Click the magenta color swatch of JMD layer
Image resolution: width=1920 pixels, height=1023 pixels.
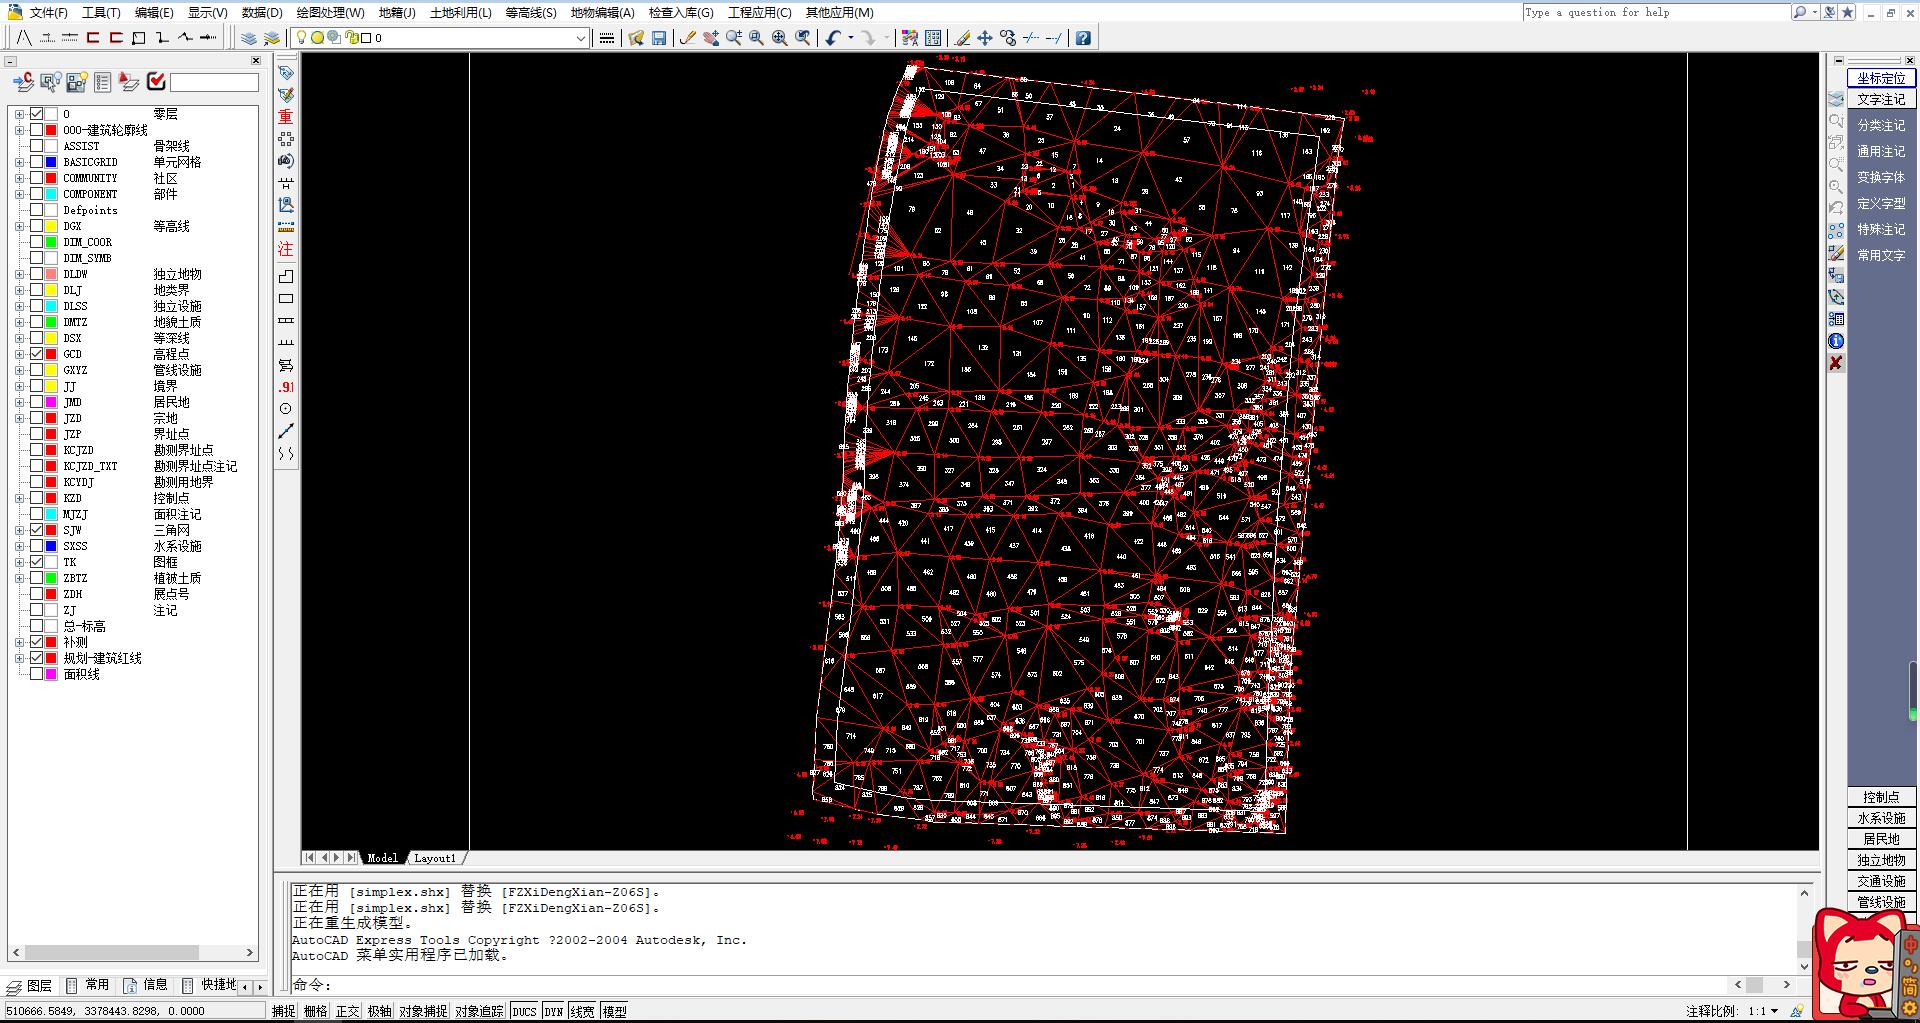51,402
